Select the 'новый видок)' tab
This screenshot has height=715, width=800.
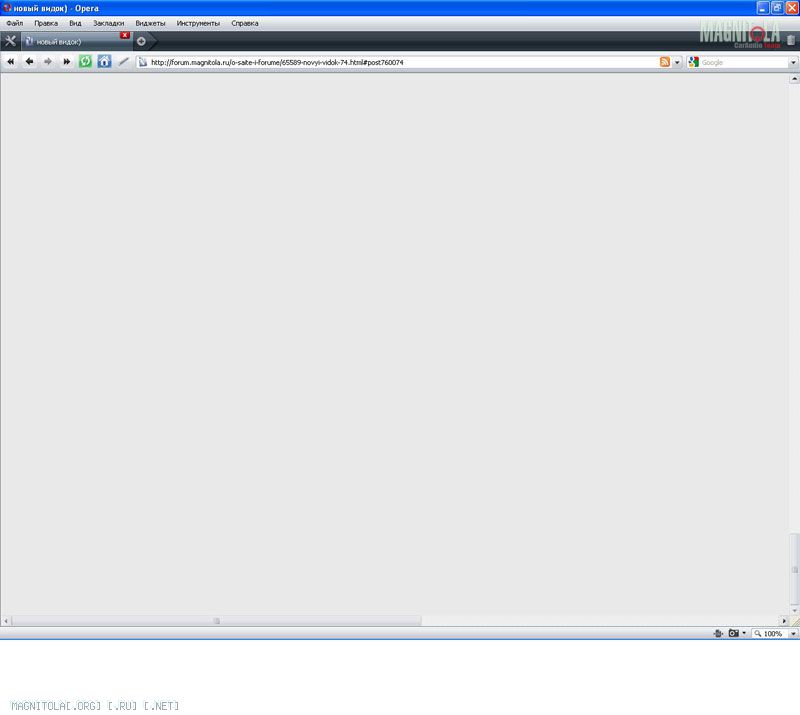pos(76,42)
